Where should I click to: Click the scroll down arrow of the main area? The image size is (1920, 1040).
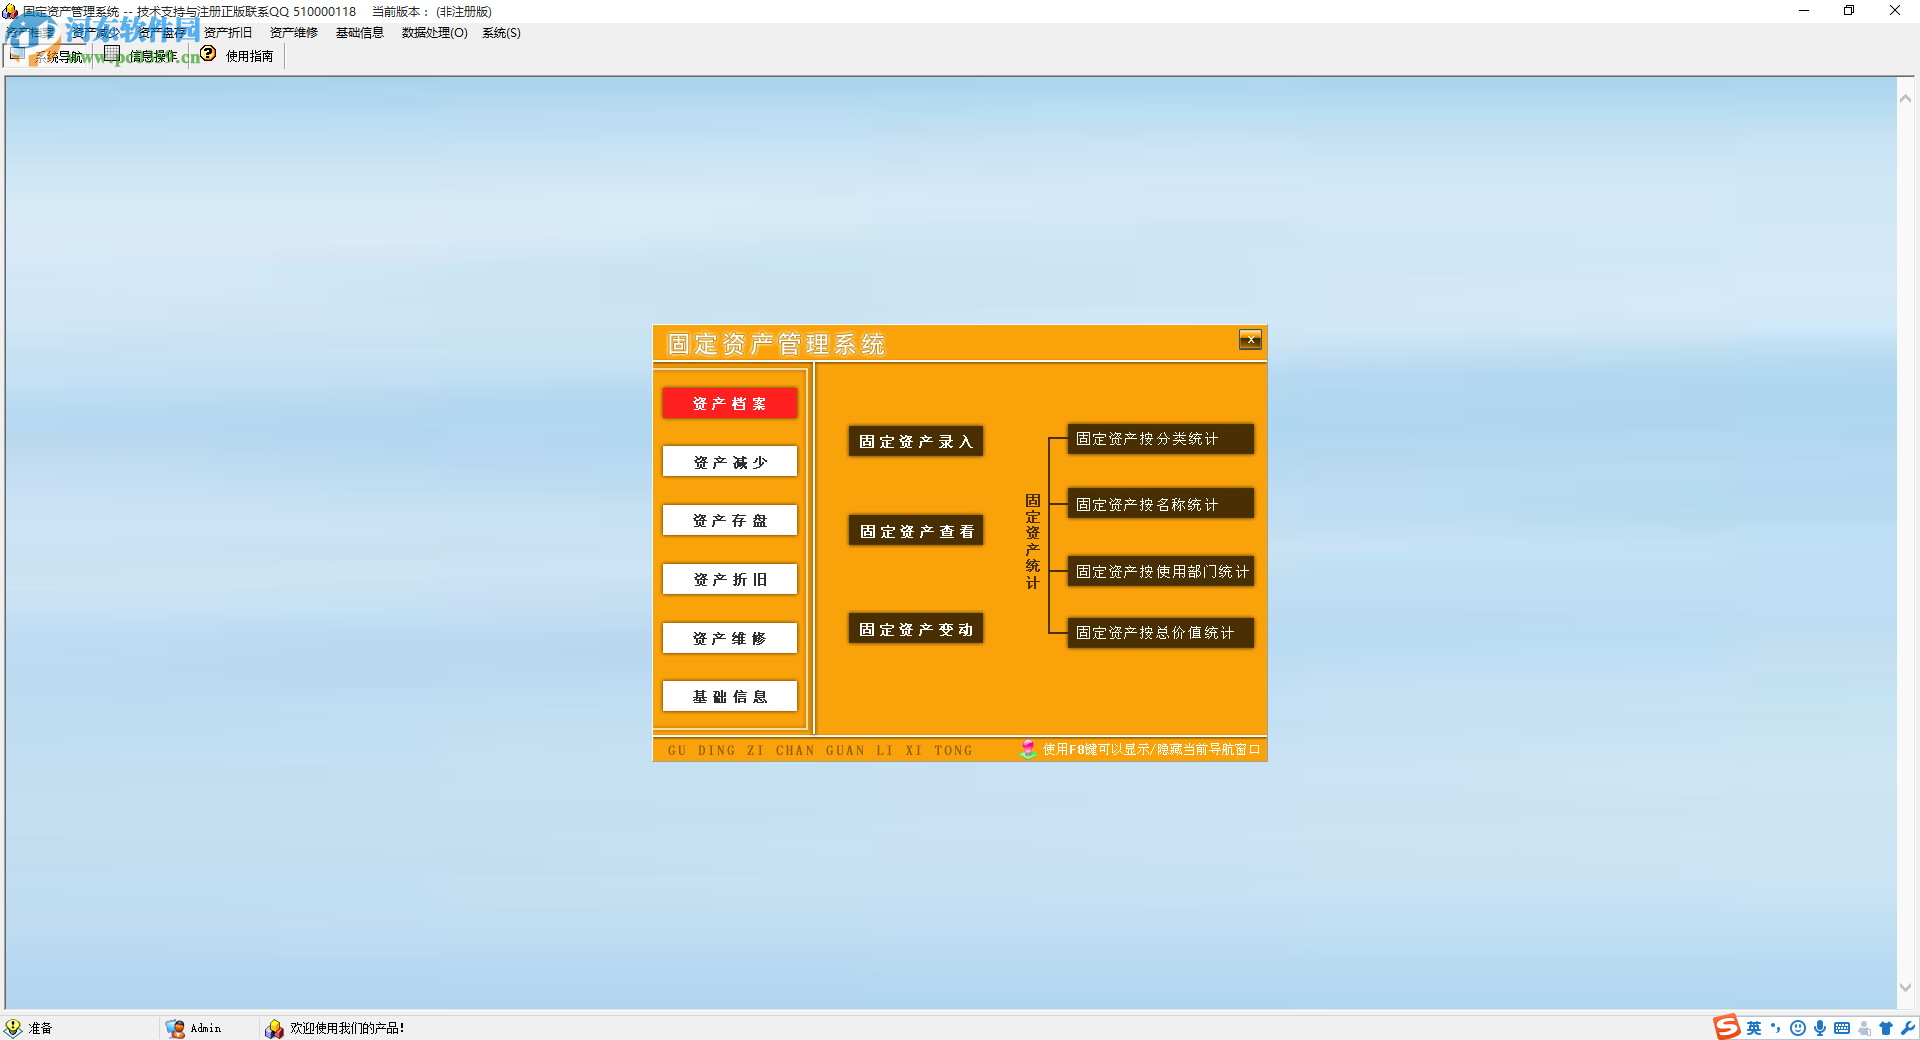click(1905, 987)
